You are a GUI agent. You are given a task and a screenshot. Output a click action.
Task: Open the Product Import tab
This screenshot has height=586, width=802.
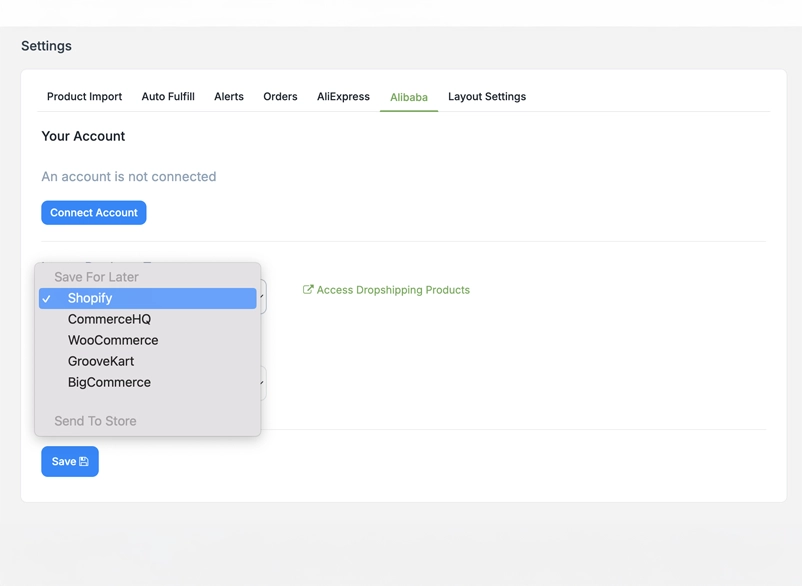(84, 97)
